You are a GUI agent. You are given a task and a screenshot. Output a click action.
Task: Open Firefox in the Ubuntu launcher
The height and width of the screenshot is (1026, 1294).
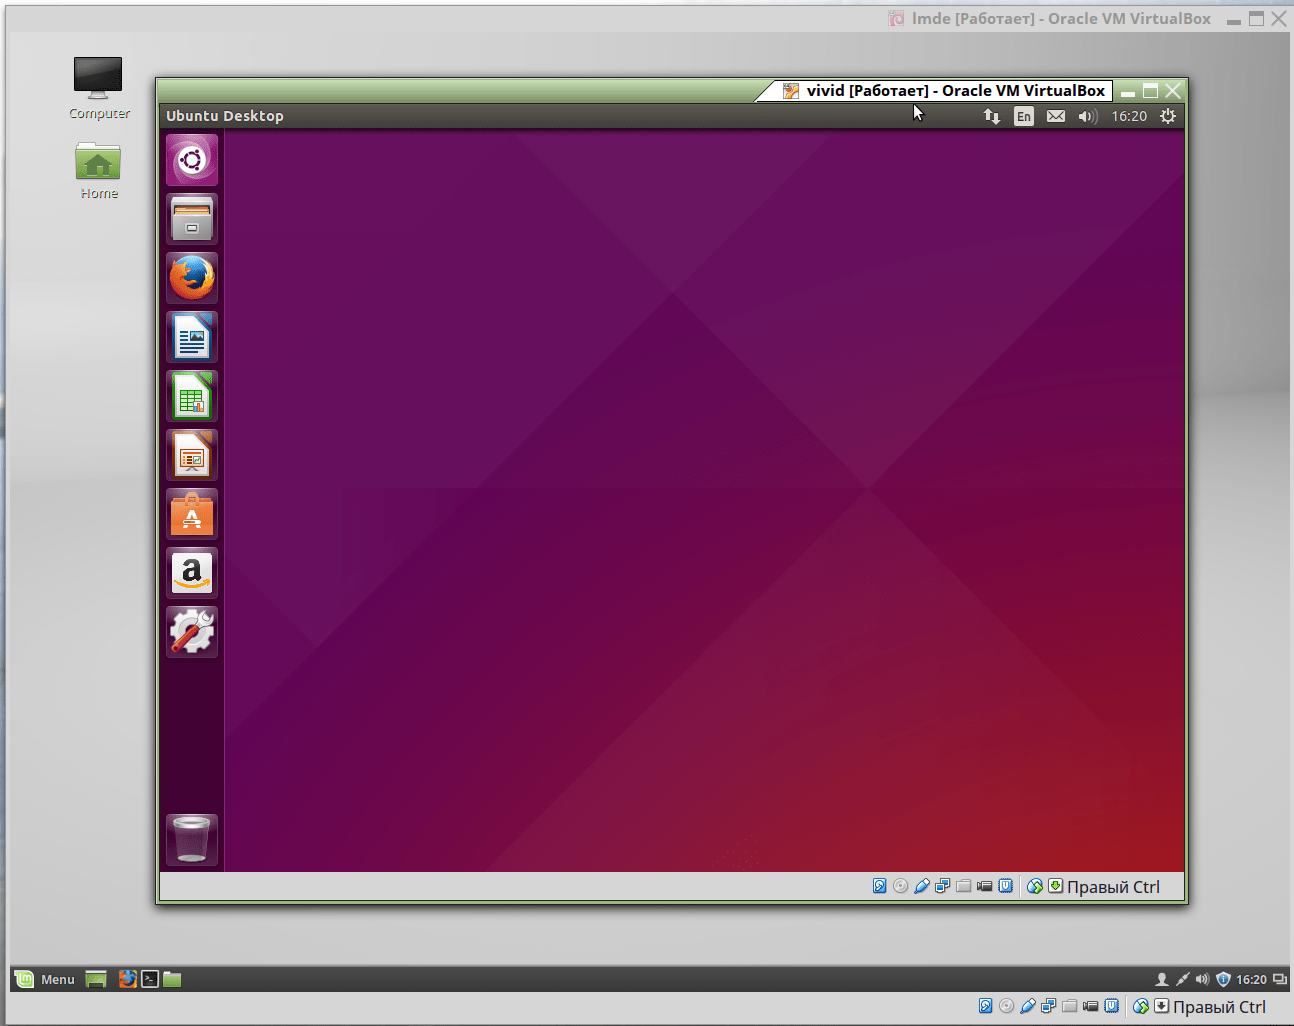pyautogui.click(x=192, y=278)
